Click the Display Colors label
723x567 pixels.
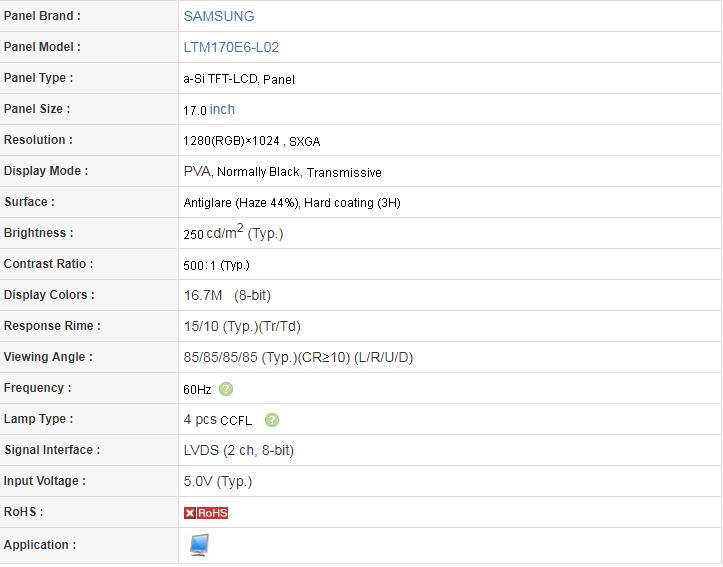[49, 295]
